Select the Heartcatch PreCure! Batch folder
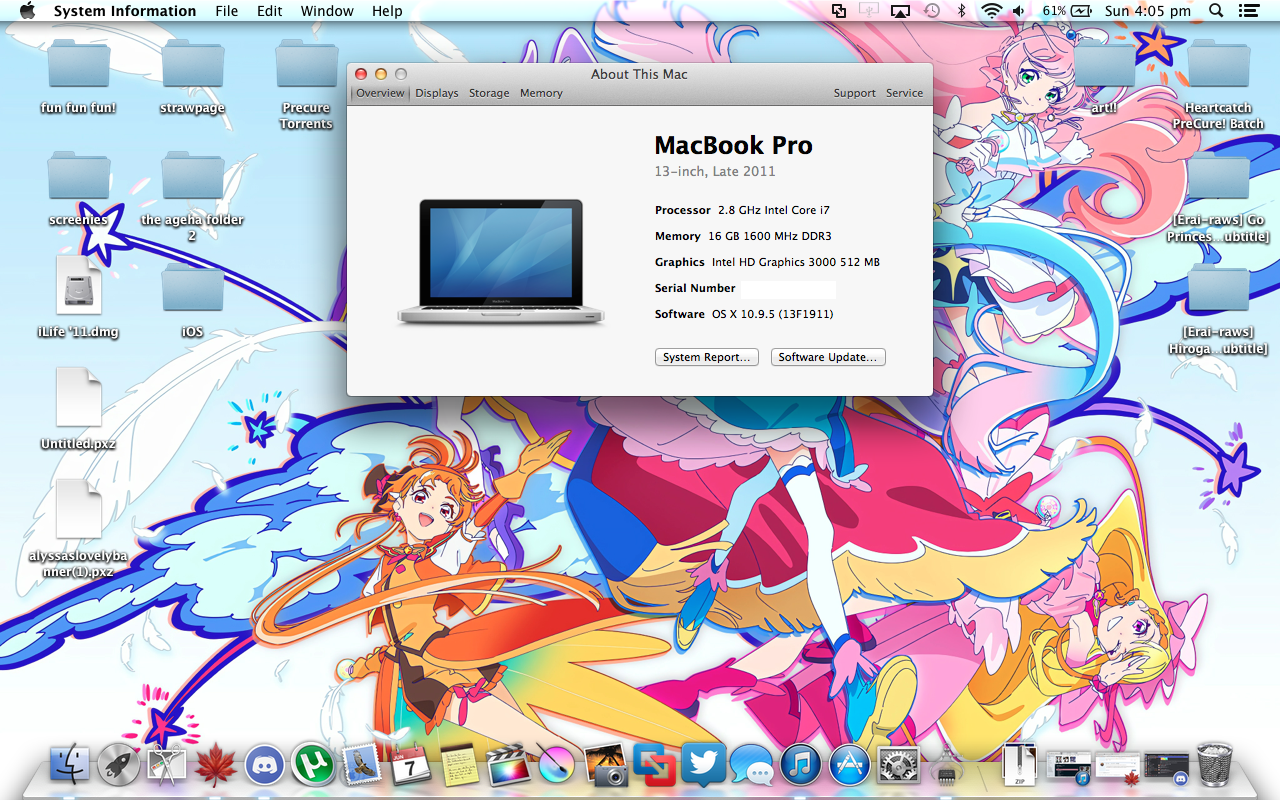Viewport: 1280px width, 800px height. [x=1218, y=85]
